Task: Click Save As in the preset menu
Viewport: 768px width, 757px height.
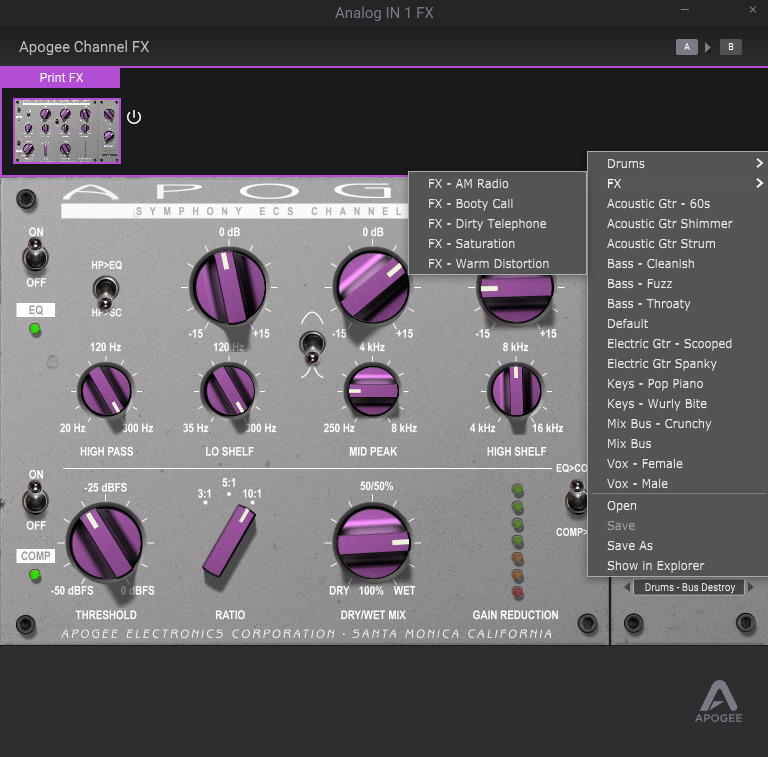Action: coord(677,546)
